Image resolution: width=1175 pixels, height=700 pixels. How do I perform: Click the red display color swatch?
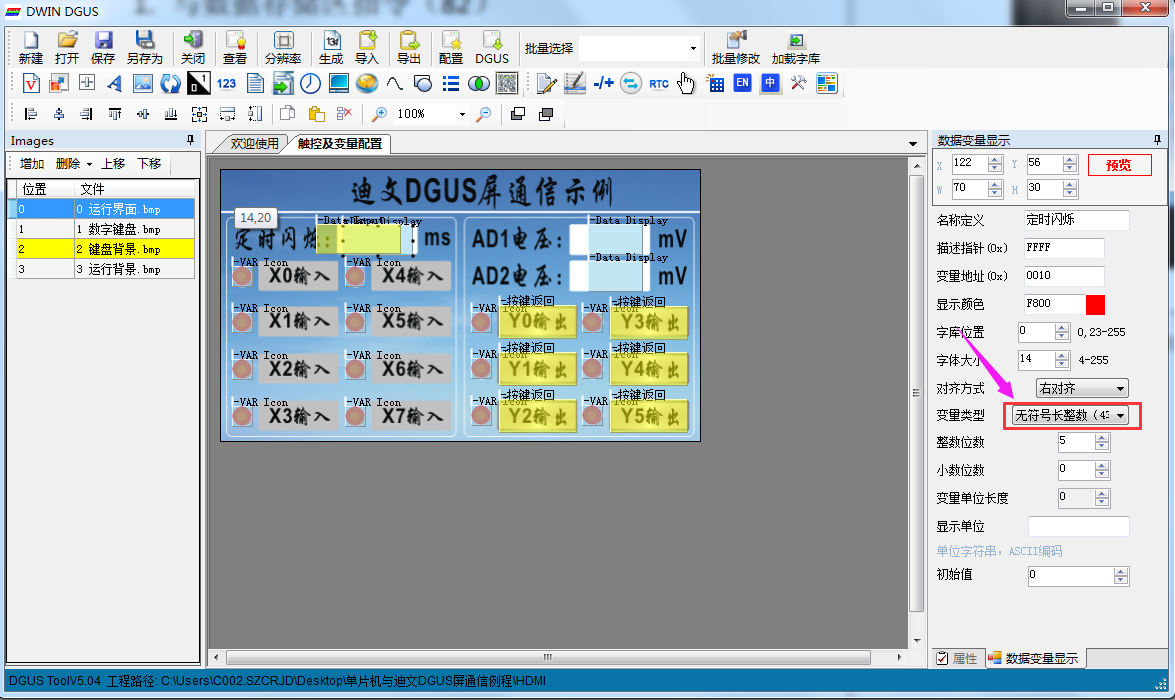(x=1095, y=304)
